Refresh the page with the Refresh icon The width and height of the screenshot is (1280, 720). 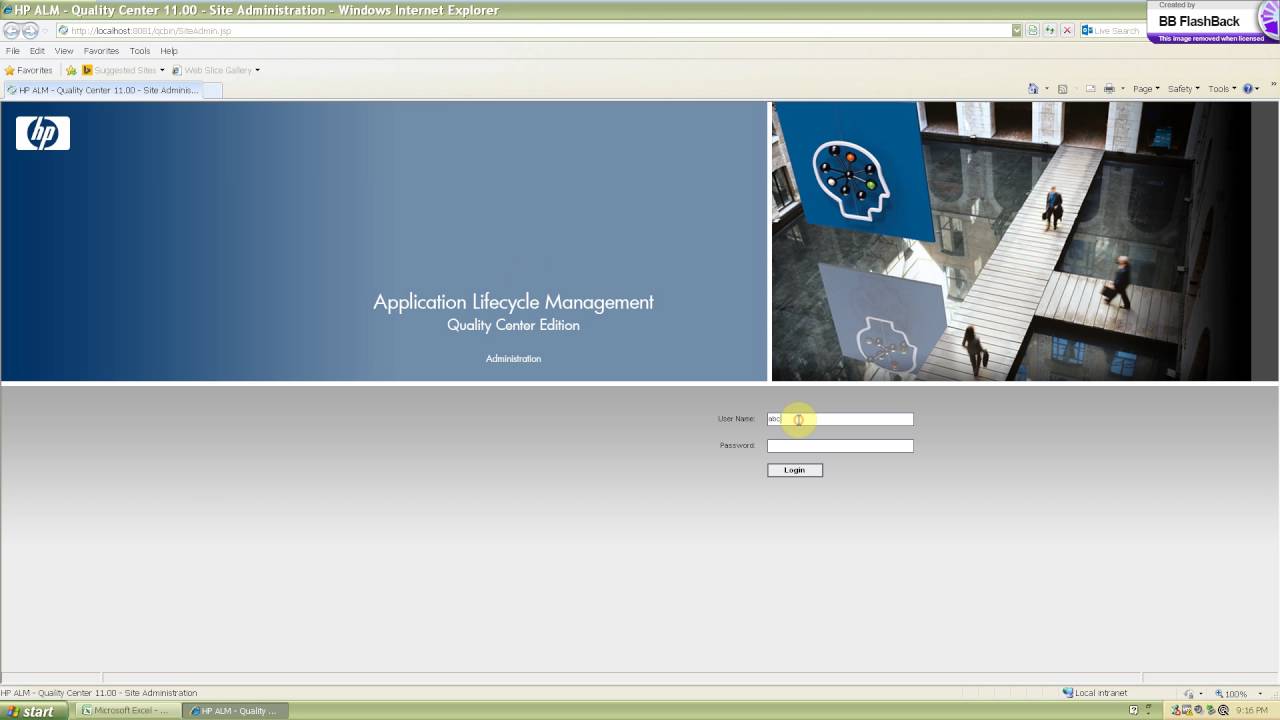click(x=1050, y=31)
